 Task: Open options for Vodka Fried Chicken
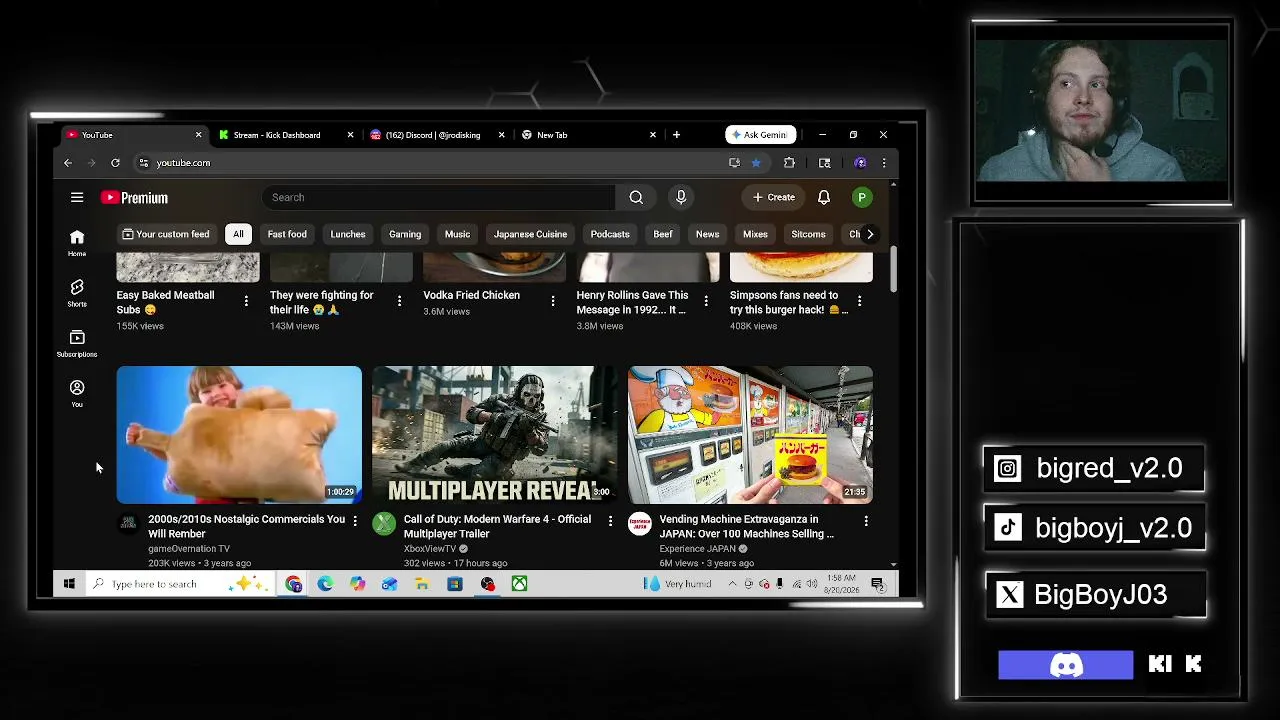(x=552, y=301)
